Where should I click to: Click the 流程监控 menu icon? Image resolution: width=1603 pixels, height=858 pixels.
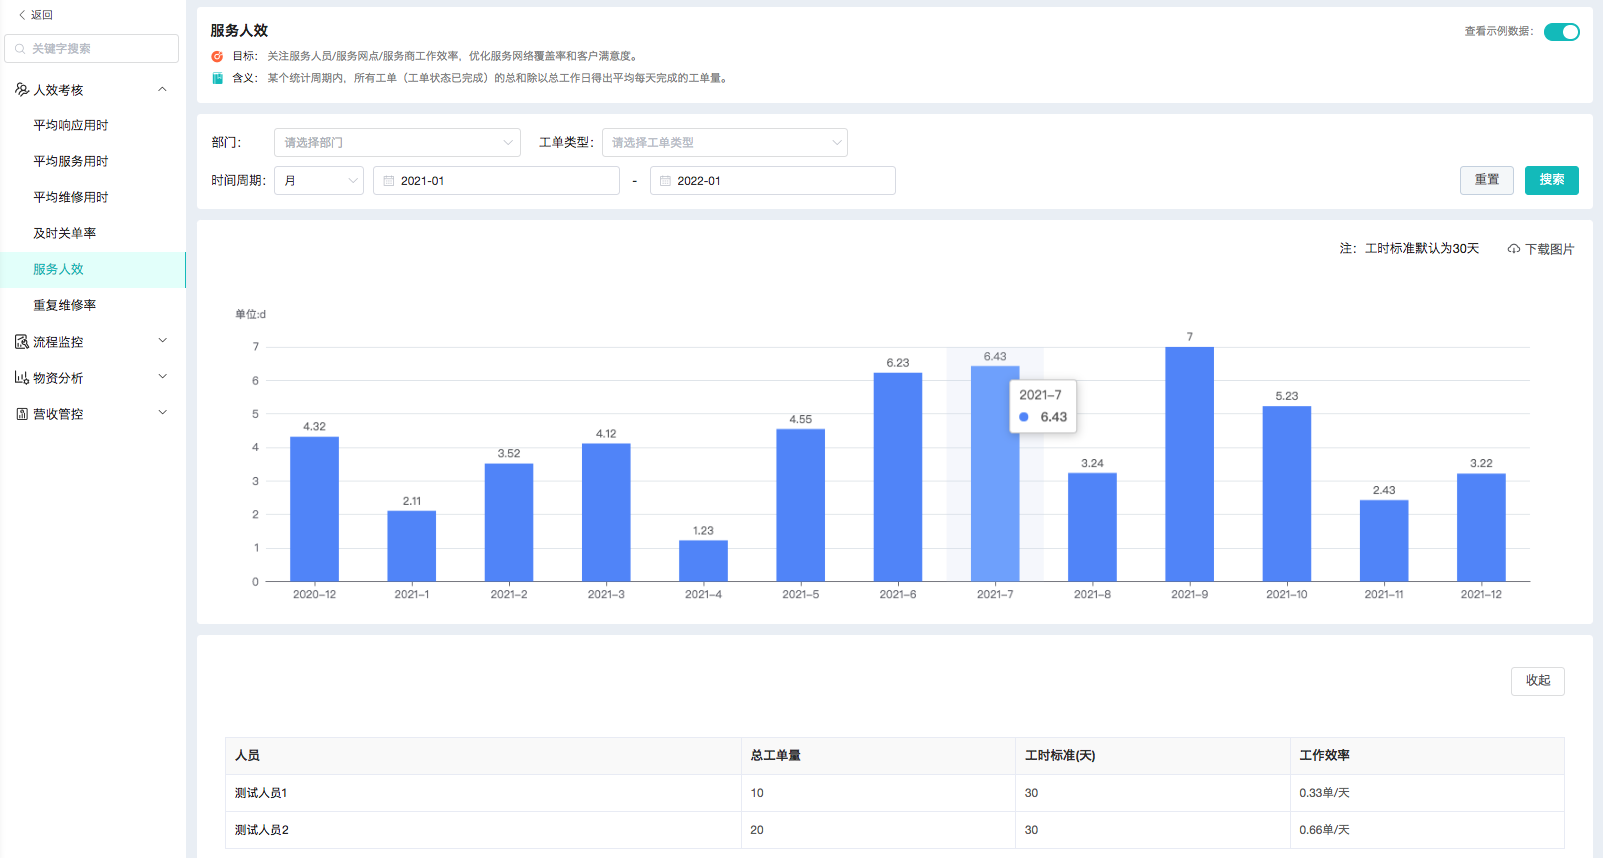click(x=22, y=342)
